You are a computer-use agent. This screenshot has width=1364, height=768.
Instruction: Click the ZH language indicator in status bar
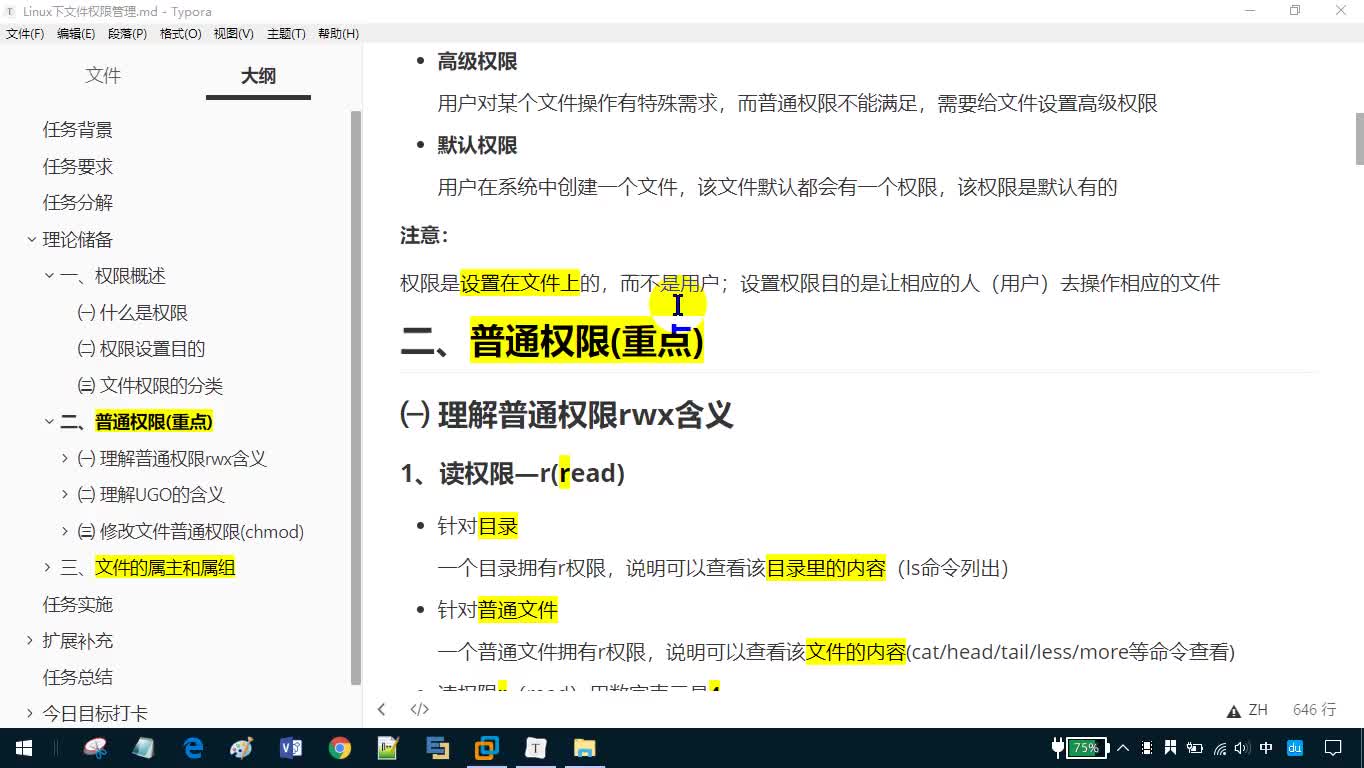tap(1258, 710)
